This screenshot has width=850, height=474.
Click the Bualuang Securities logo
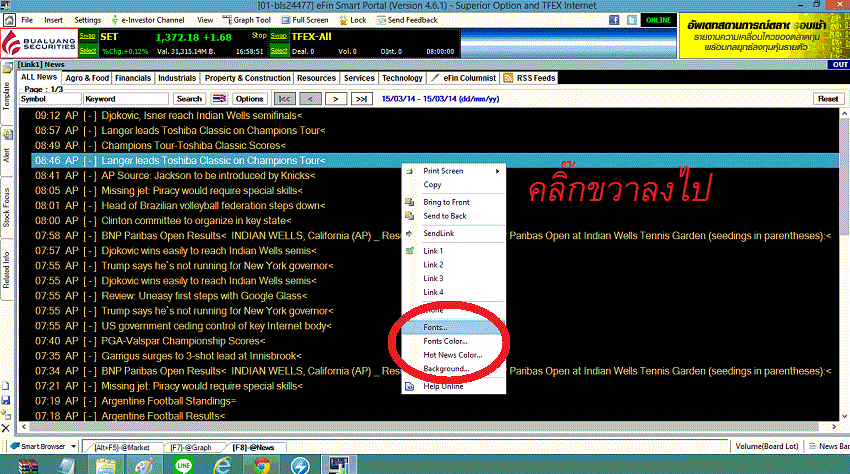click(39, 43)
